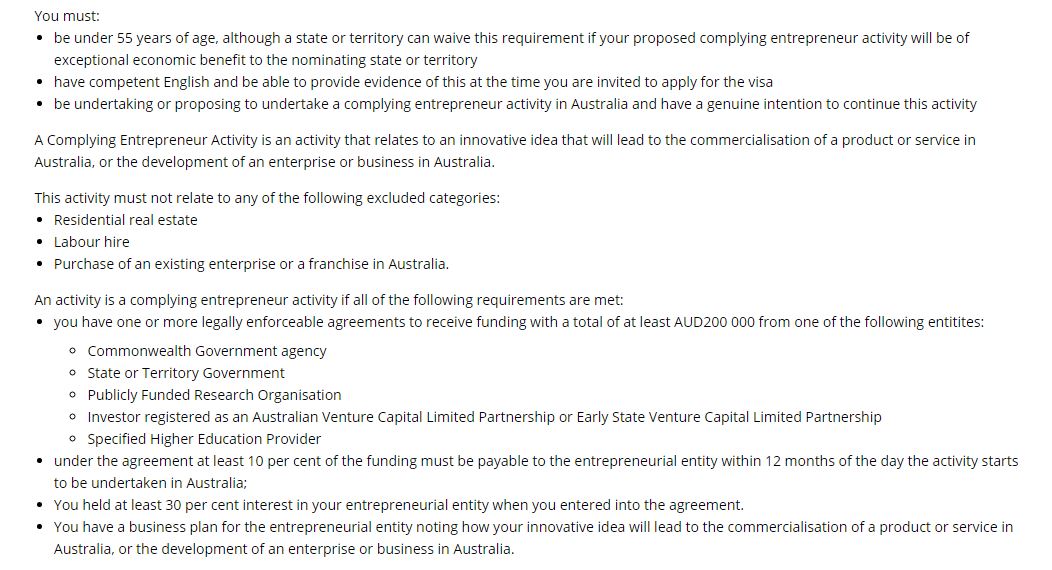Click the 'Labour hire' list item
The height and width of the screenshot is (570, 1052).
click(x=91, y=242)
